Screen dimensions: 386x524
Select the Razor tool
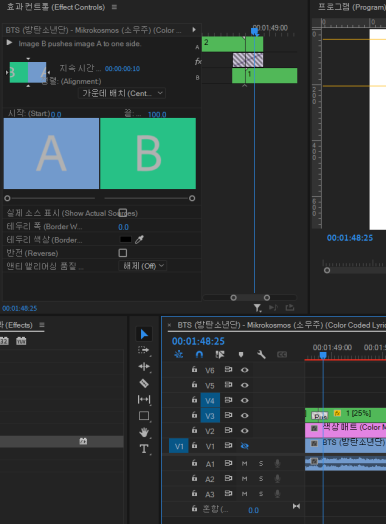(144, 383)
